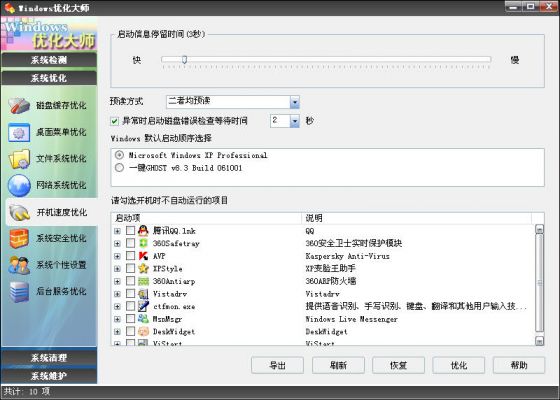
Task: Expand the MsnMsgr tree node
Action: point(117,319)
